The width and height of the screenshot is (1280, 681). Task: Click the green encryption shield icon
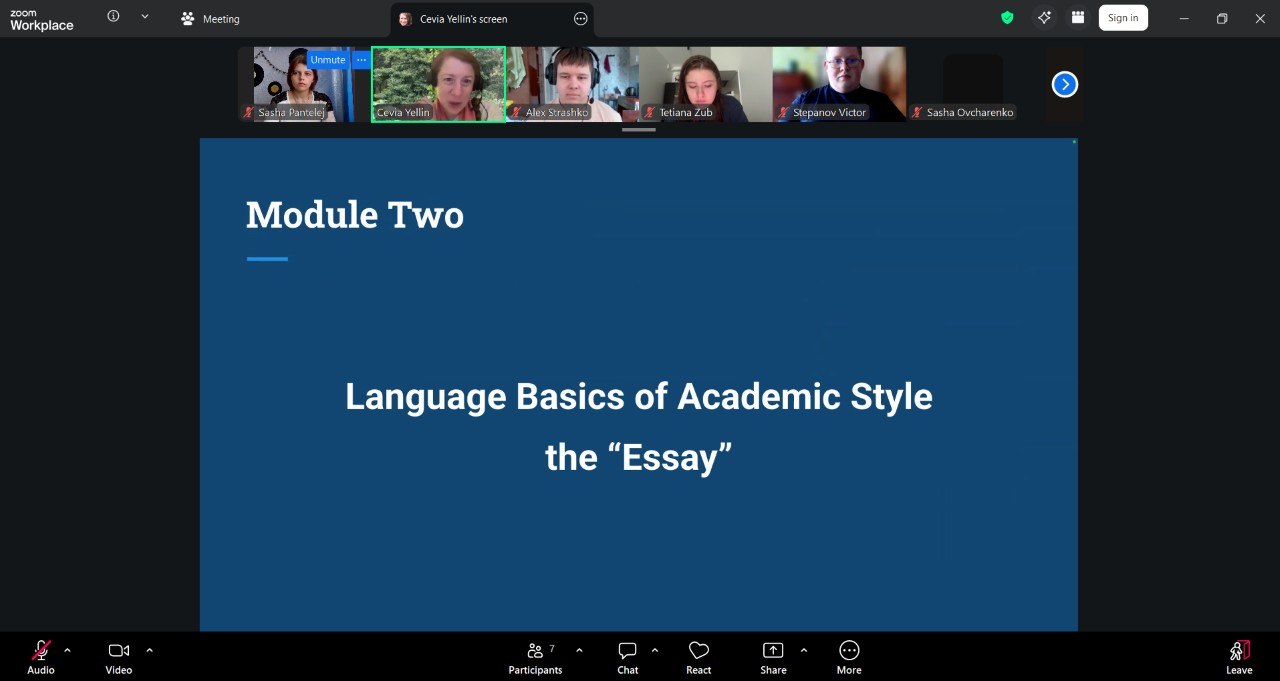pyautogui.click(x=1007, y=18)
